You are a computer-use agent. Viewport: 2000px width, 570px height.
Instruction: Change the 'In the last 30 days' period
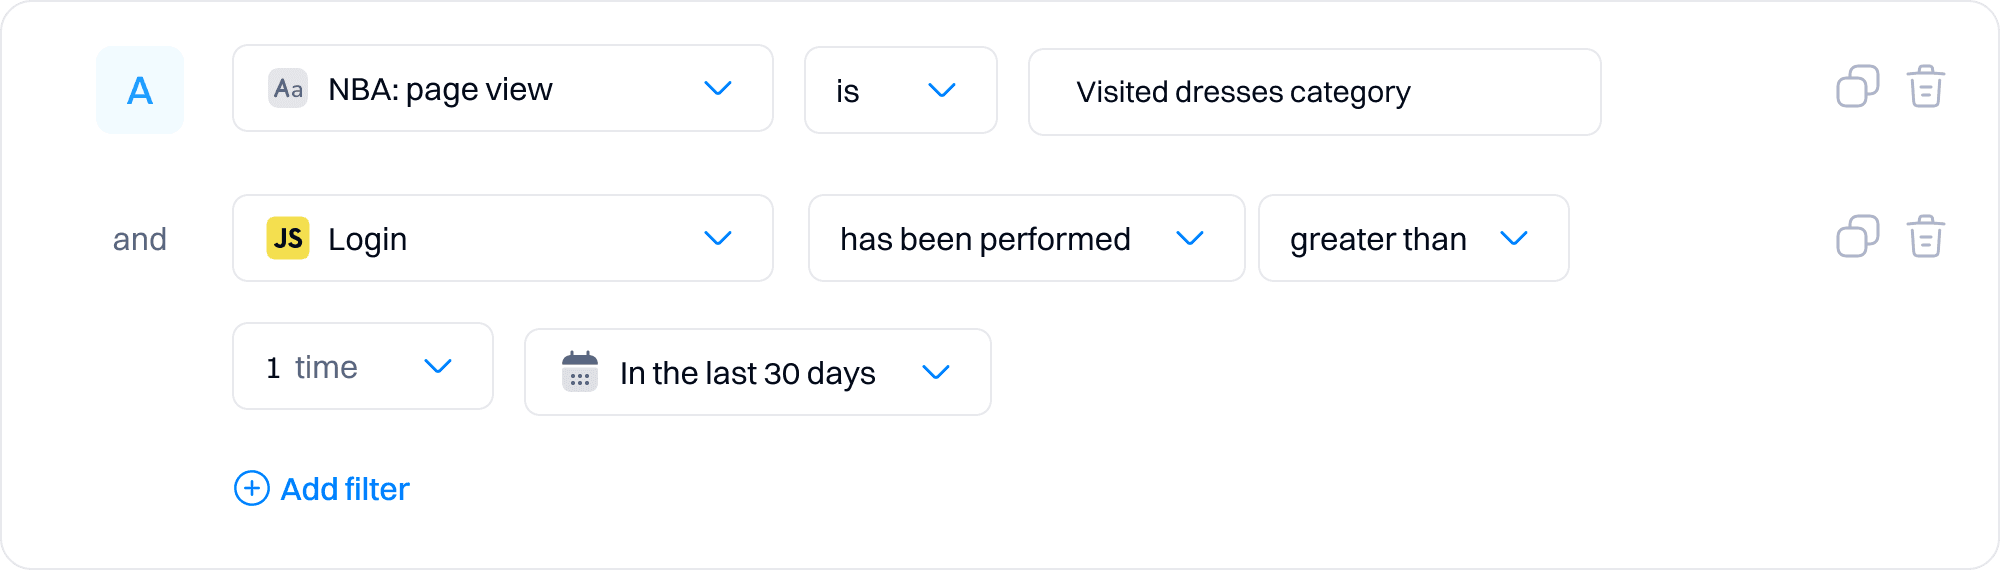[757, 372]
